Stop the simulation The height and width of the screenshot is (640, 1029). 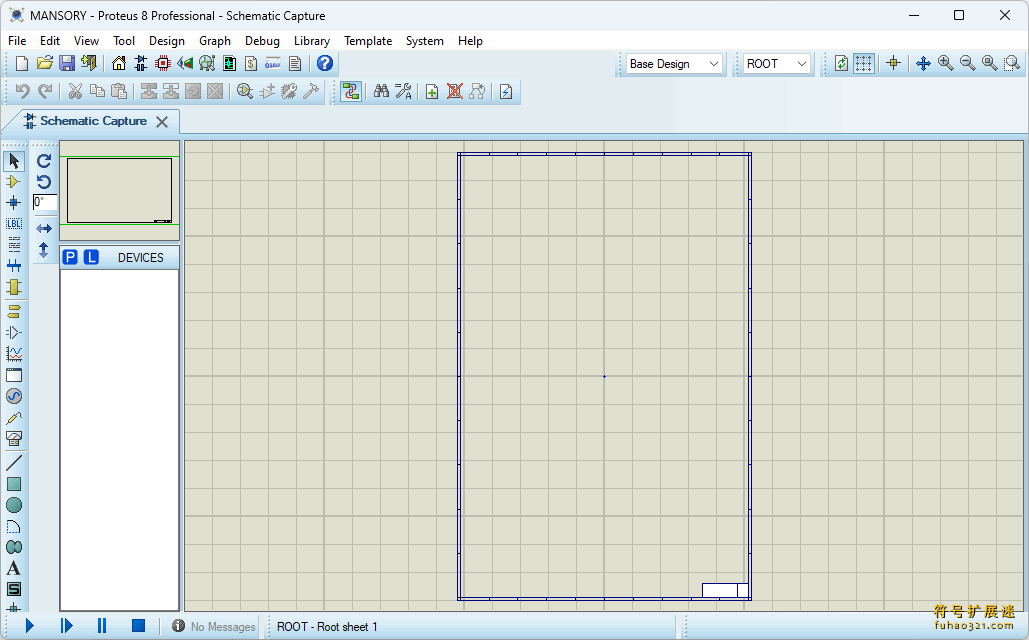coord(138,626)
